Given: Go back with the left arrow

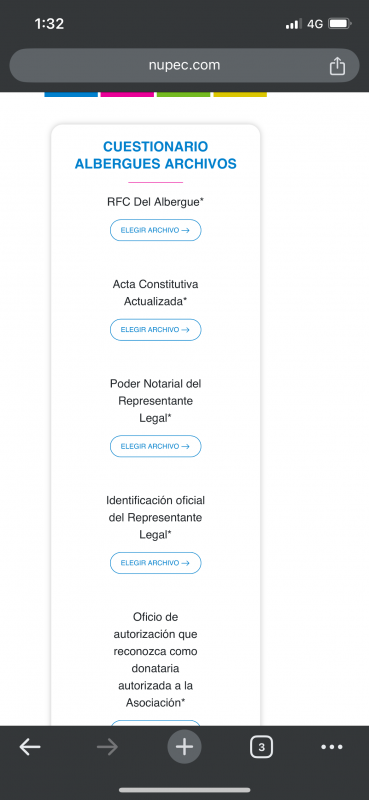Looking at the screenshot, I should point(30,747).
